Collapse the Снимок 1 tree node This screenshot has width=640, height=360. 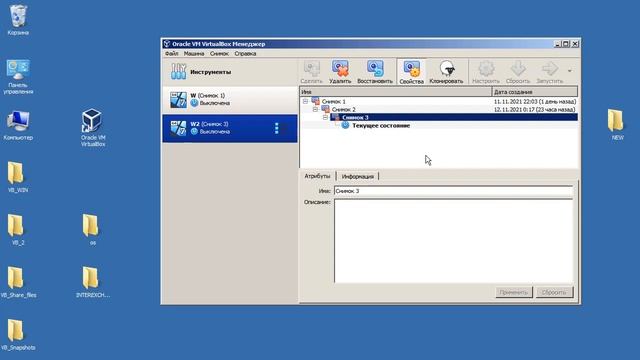coord(305,101)
